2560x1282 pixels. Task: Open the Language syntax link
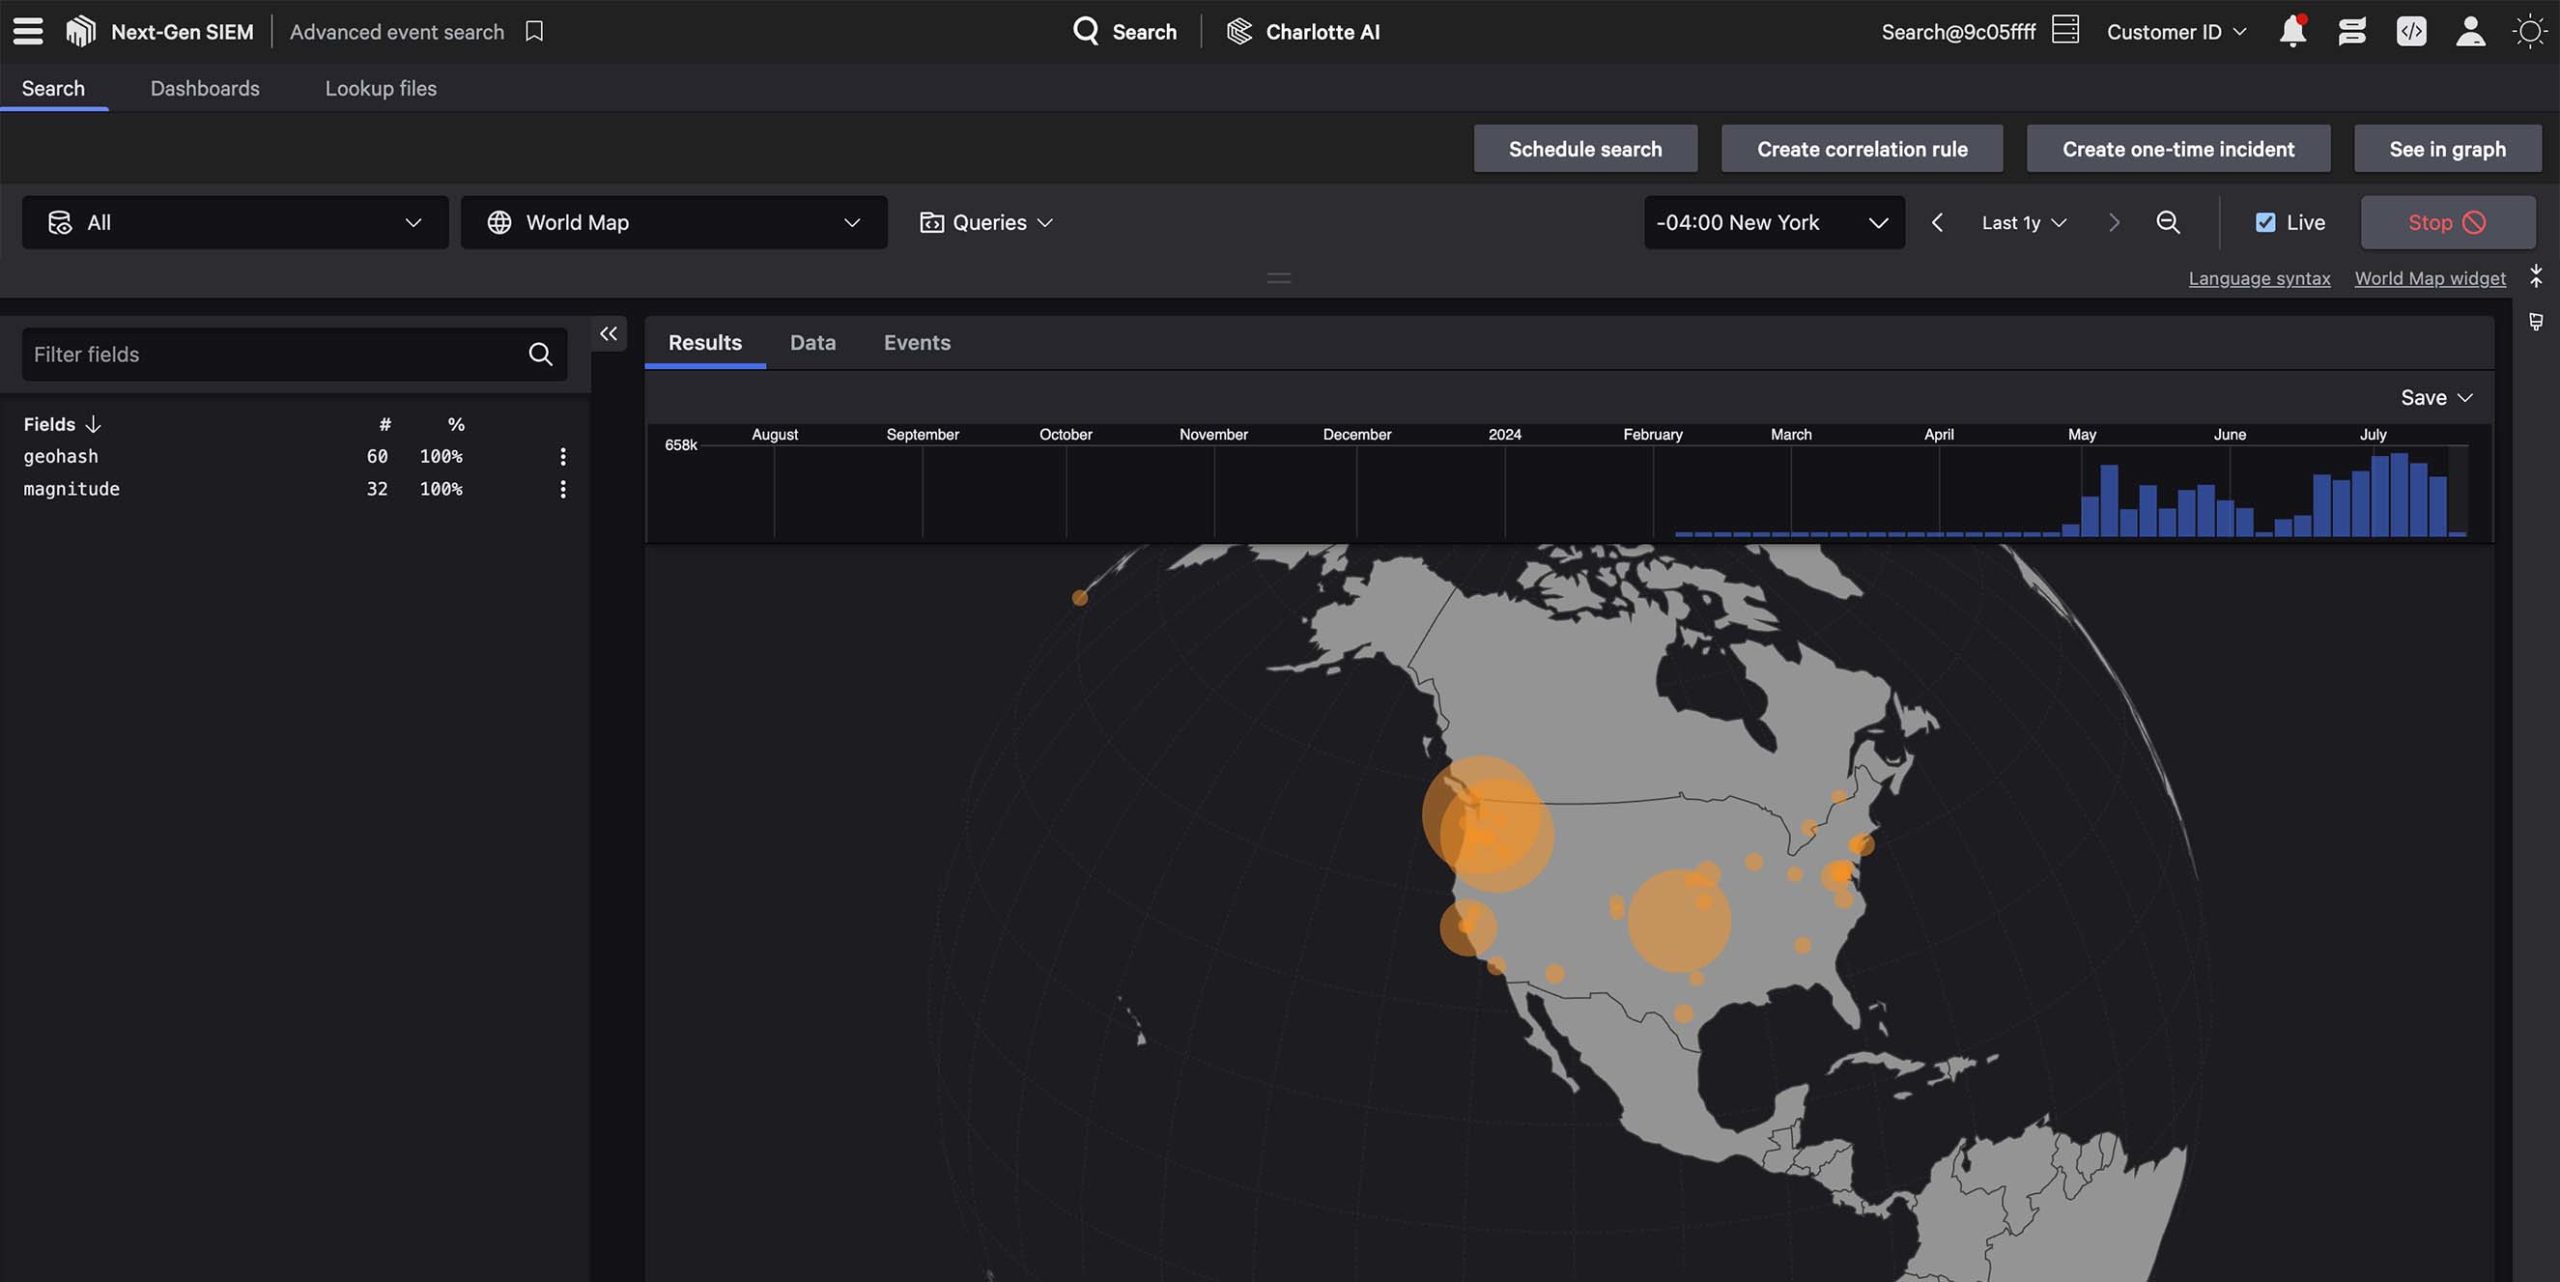(2259, 278)
